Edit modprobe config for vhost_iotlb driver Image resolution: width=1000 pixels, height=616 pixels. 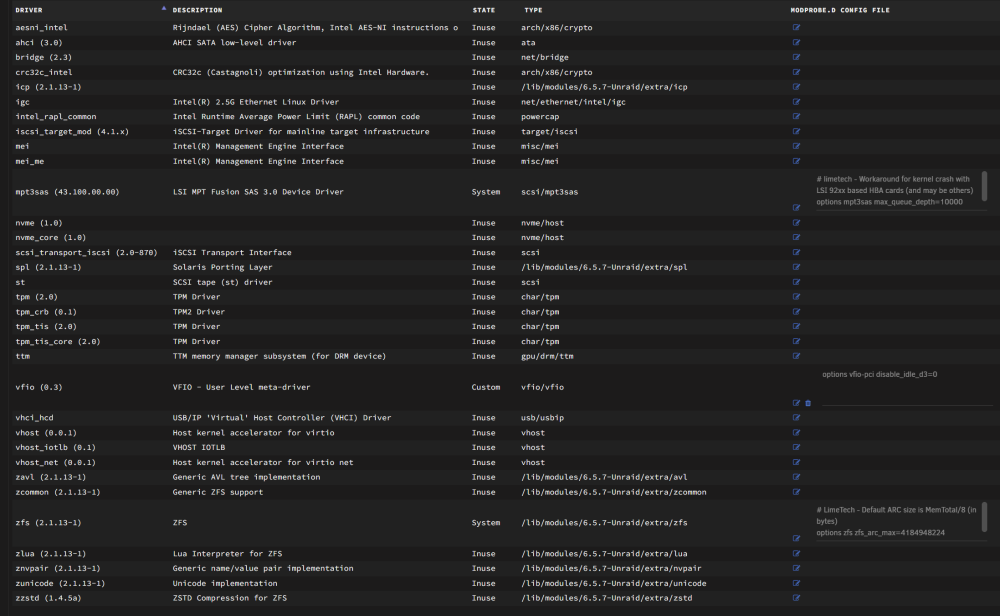tap(796, 447)
